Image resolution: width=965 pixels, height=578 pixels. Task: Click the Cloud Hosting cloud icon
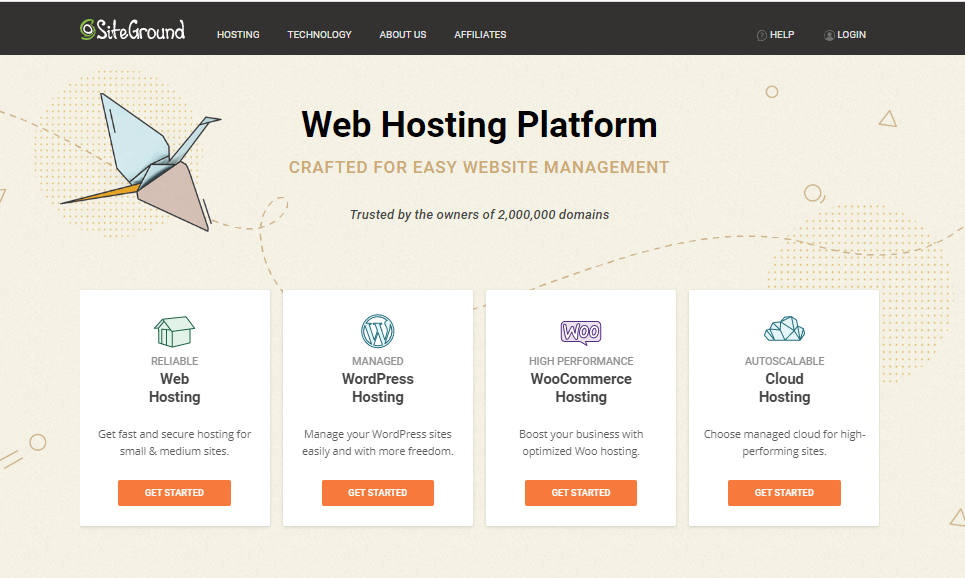coord(784,329)
